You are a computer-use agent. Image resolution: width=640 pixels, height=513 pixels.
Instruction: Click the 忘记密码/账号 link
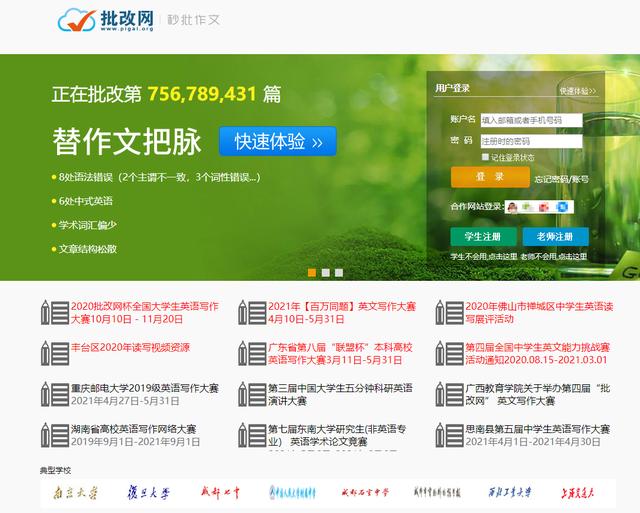561,179
